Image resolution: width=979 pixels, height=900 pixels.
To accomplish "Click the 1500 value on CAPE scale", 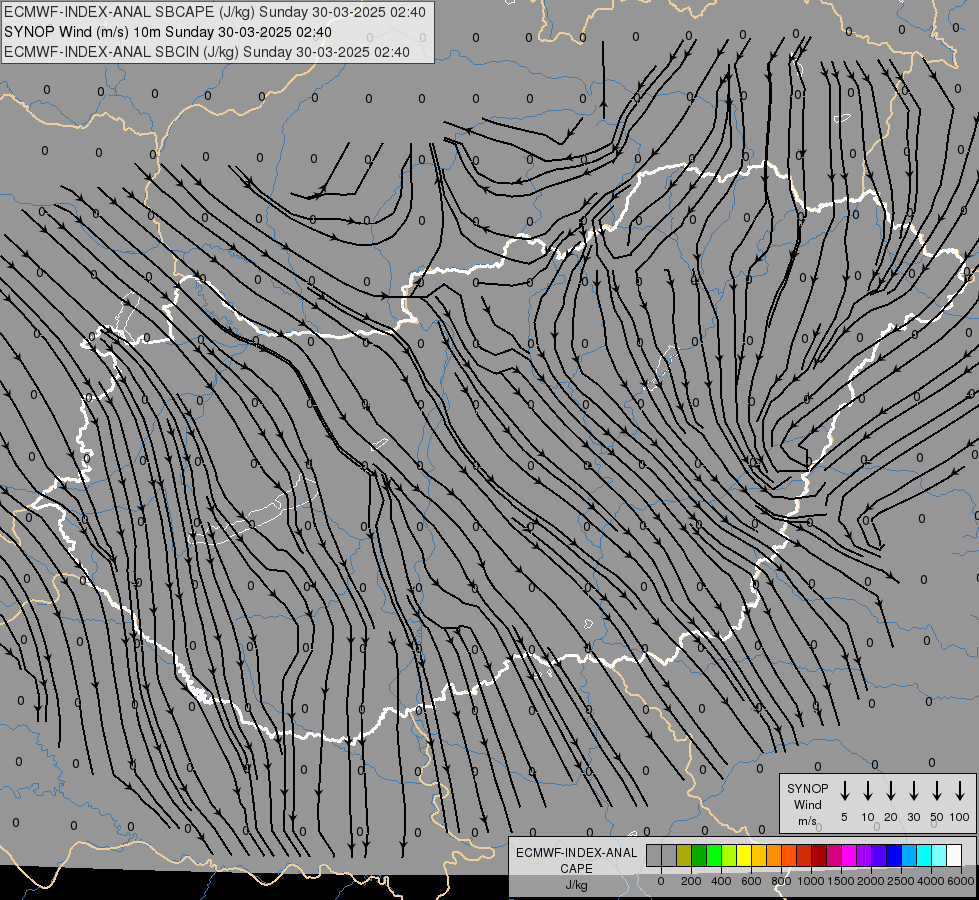I will click(x=841, y=881).
